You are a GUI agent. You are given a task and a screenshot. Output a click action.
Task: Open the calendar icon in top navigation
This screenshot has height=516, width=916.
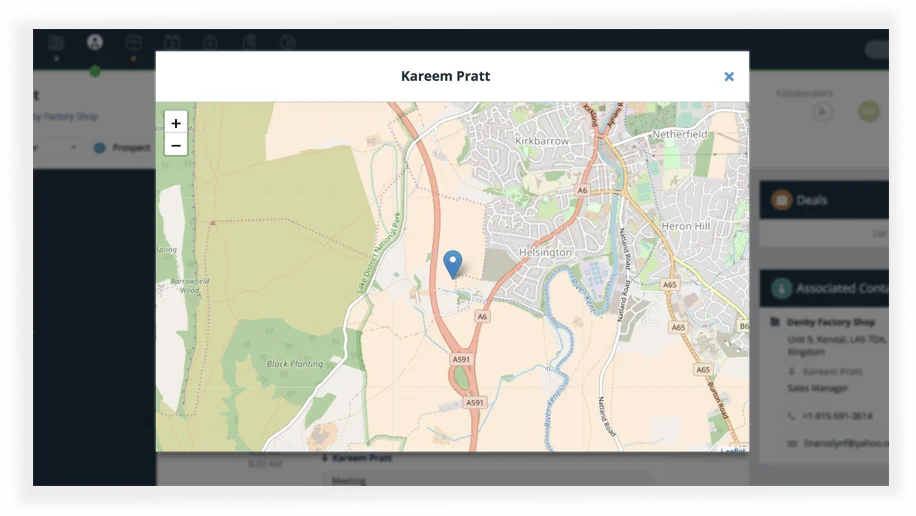click(x=172, y=42)
